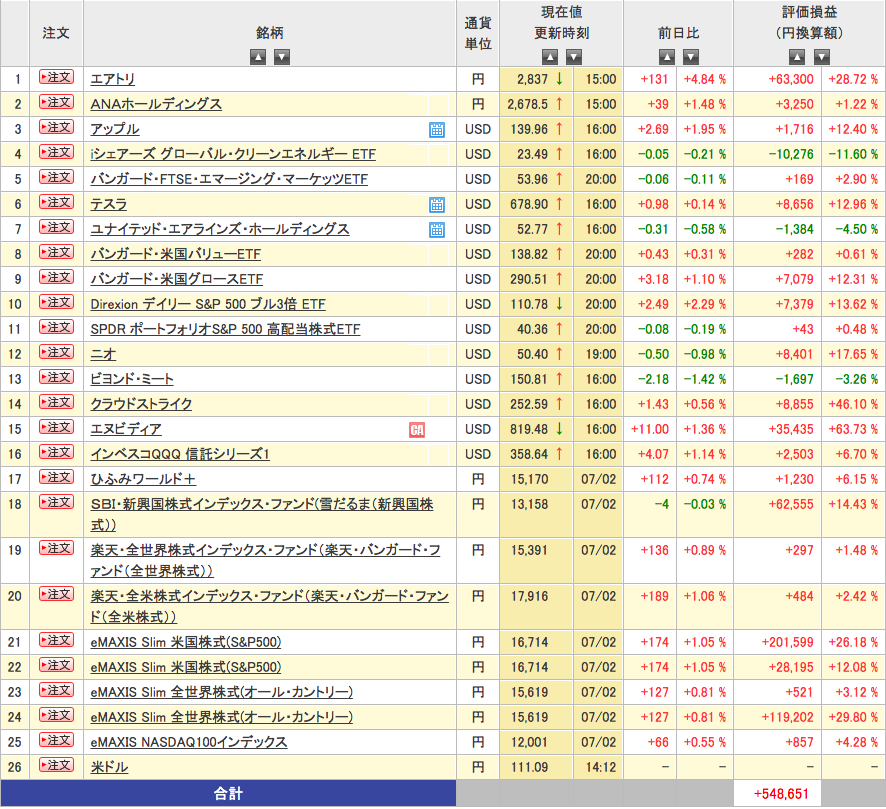Sort 銘柄 column descending with down arrow
Screen dimensions: 886x809
(282, 57)
